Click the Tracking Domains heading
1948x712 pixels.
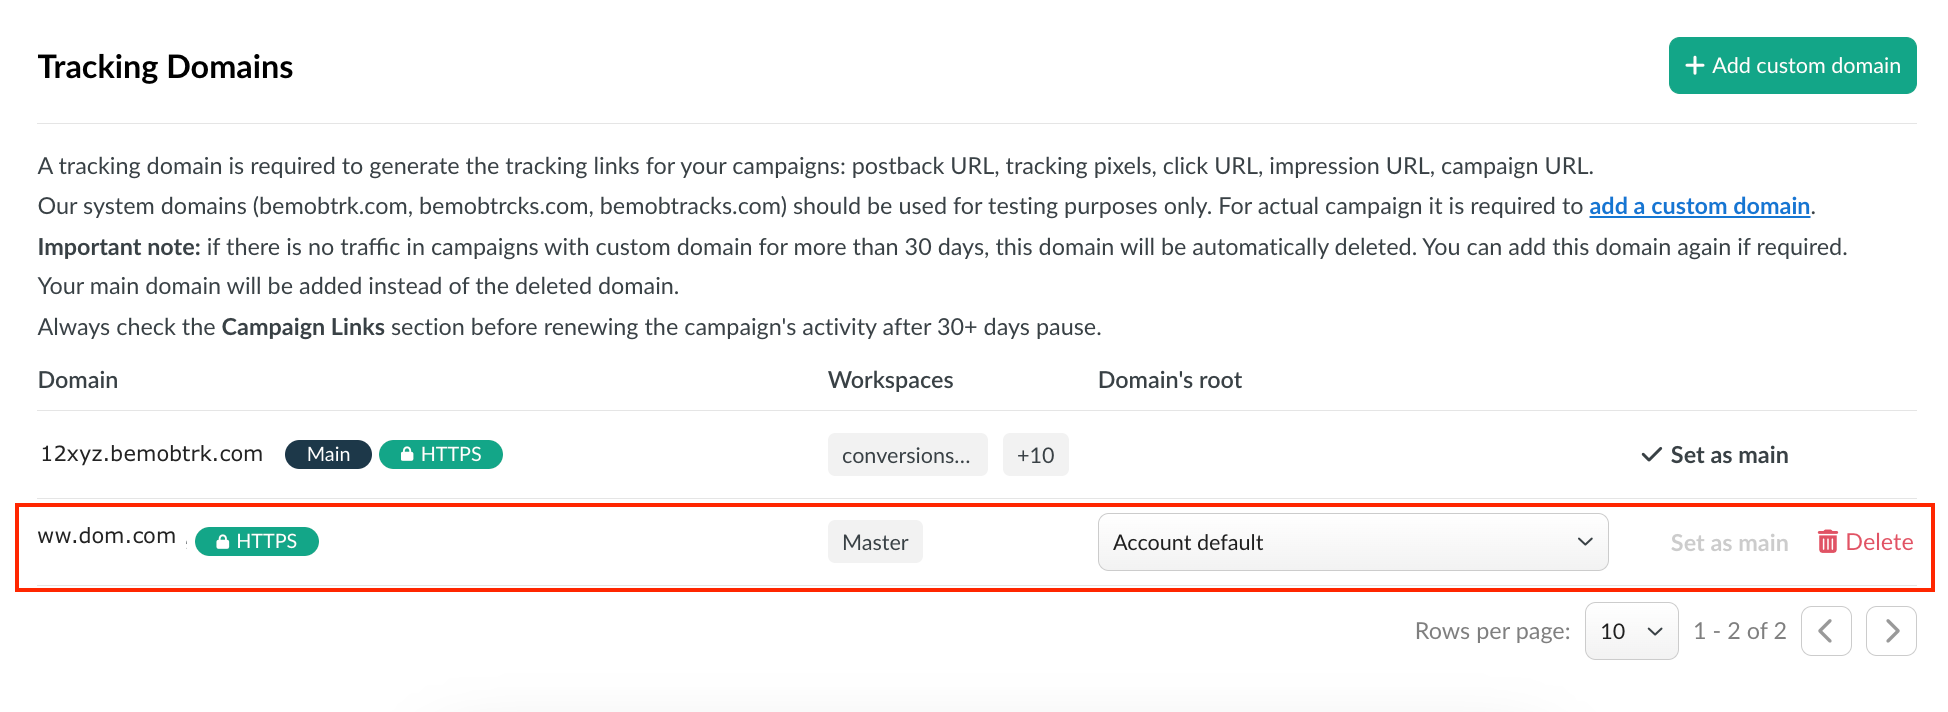click(166, 67)
